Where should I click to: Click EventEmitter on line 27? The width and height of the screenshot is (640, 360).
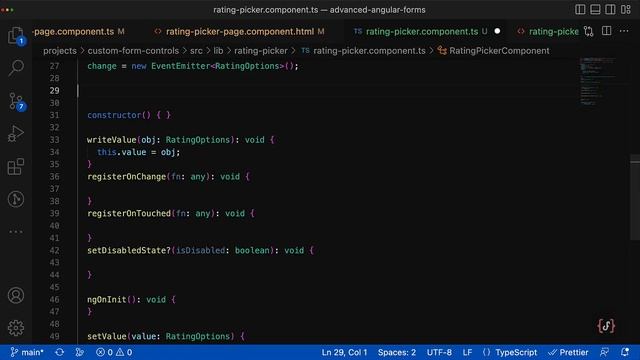click(180, 66)
